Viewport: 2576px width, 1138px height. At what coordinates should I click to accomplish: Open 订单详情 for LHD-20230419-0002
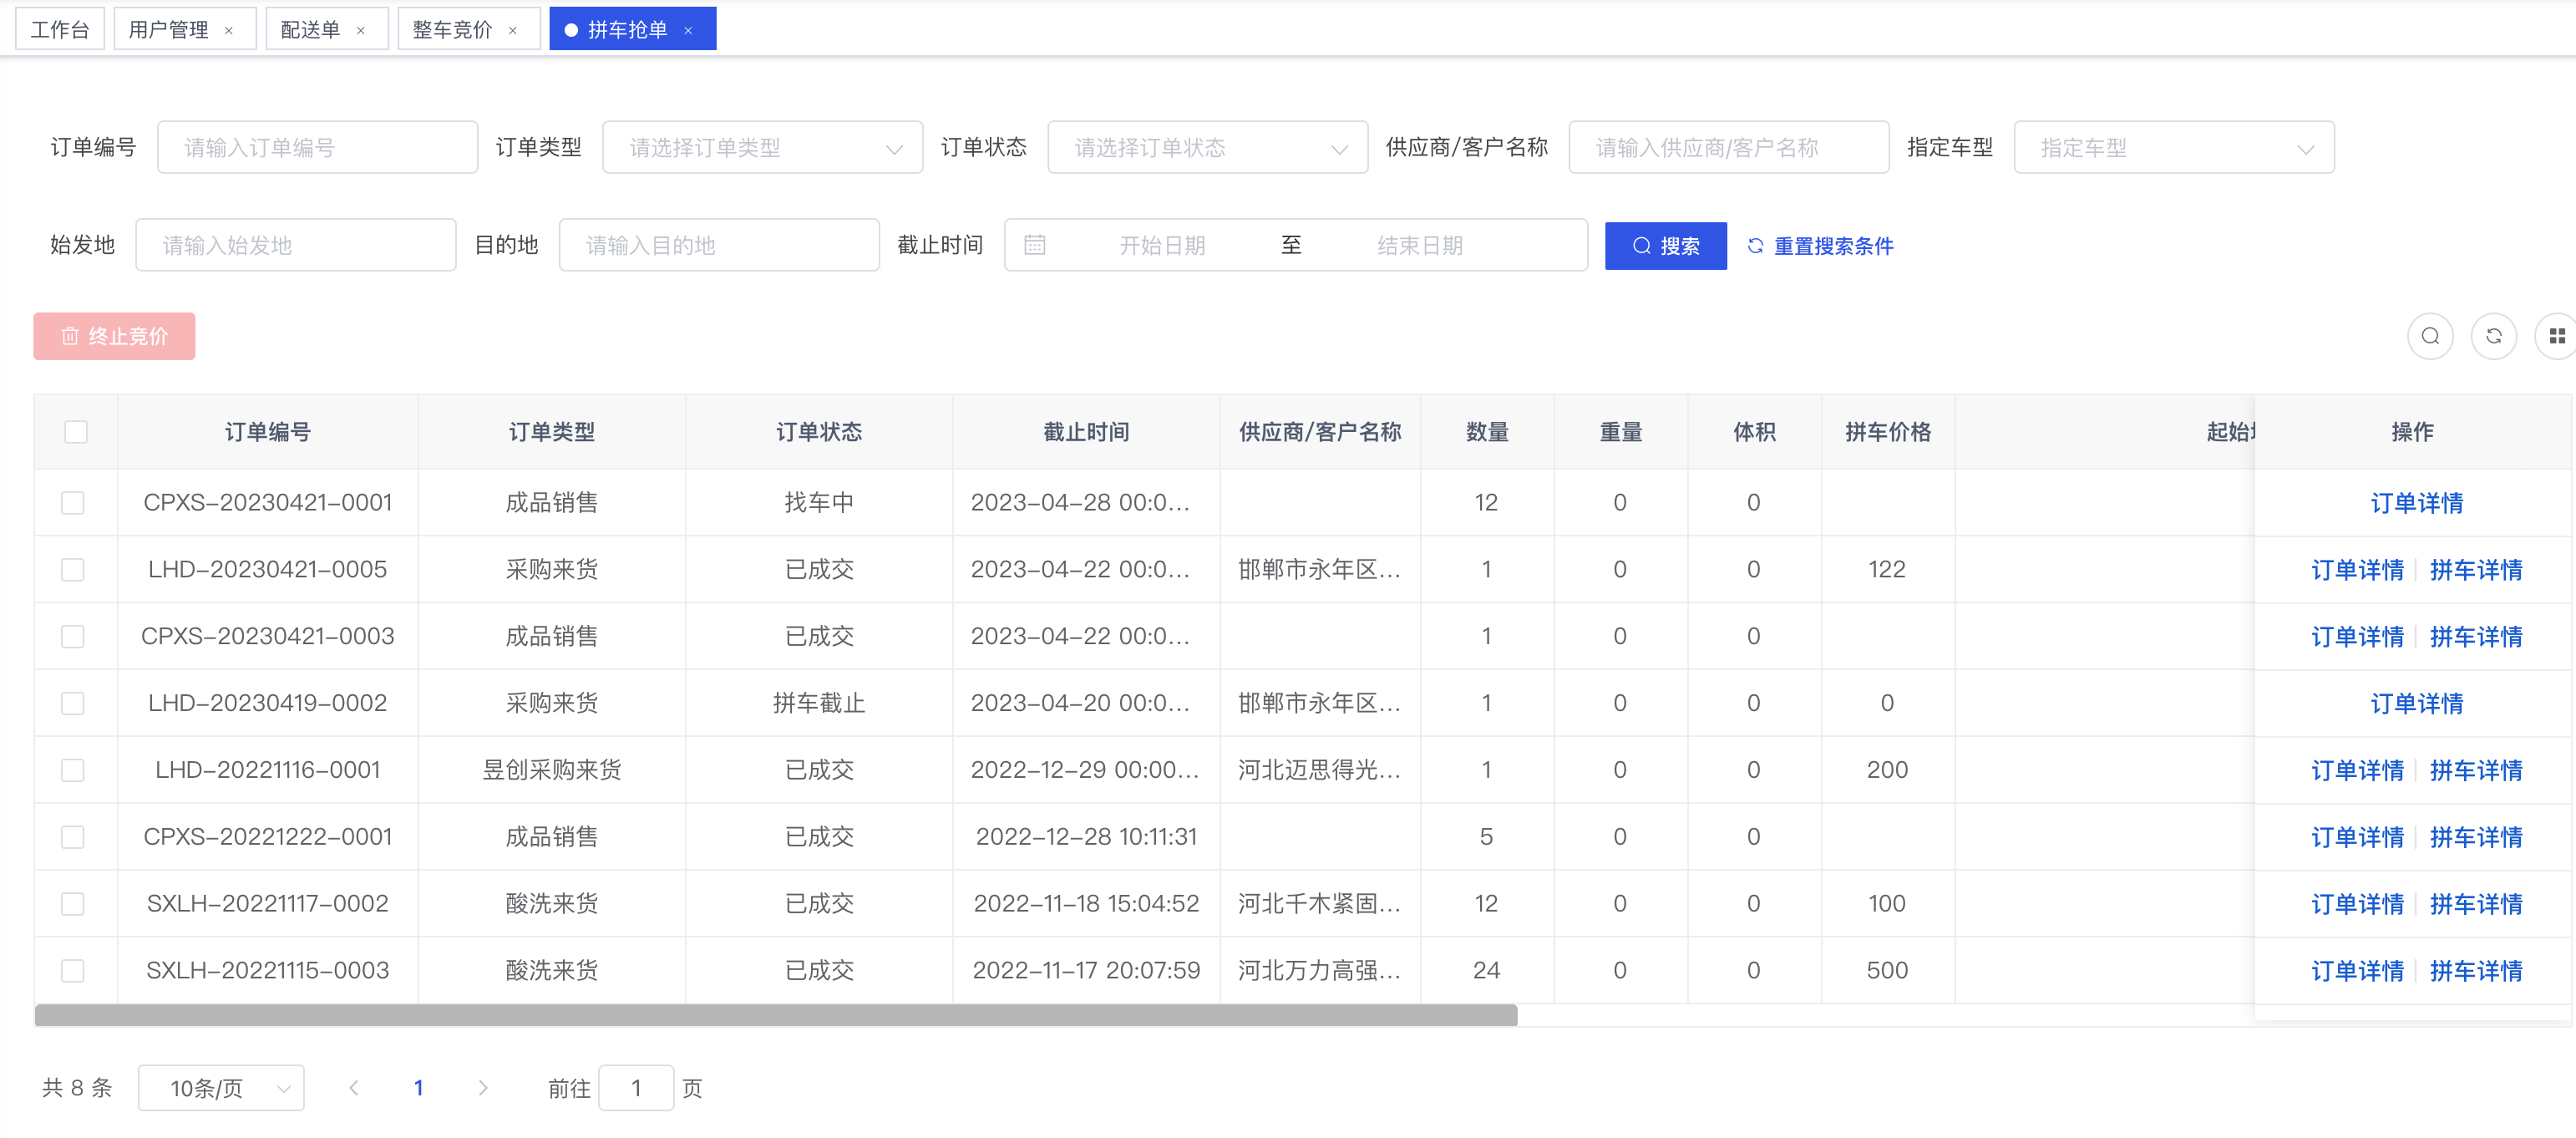tap(2416, 704)
